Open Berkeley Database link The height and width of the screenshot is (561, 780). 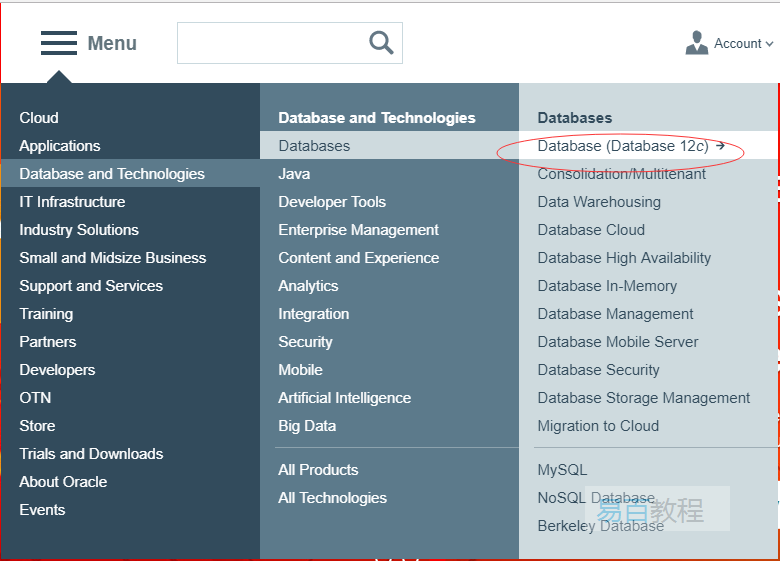point(600,526)
